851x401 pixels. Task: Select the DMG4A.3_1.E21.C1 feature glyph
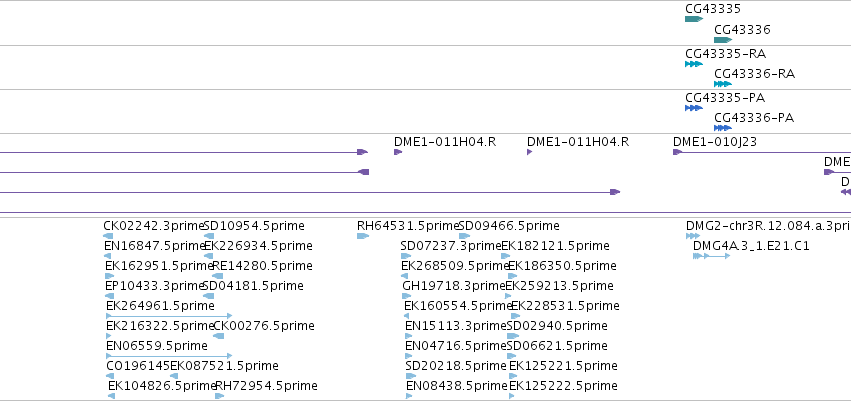pyautogui.click(x=712, y=256)
